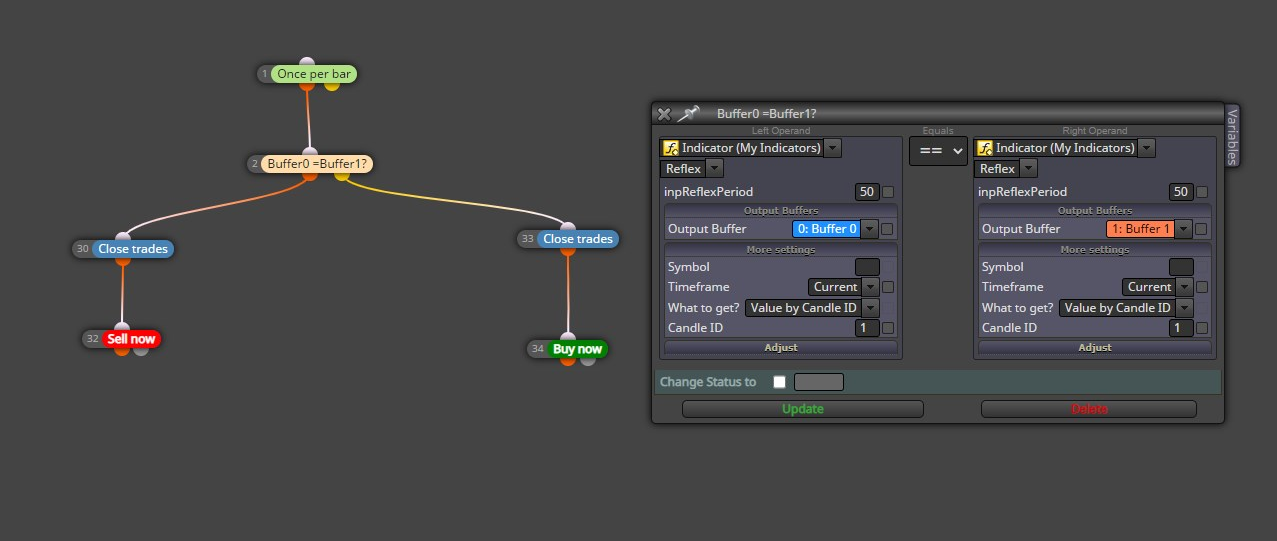
Task: Toggle left inpReflexPeriod checkbox
Action: 888,192
